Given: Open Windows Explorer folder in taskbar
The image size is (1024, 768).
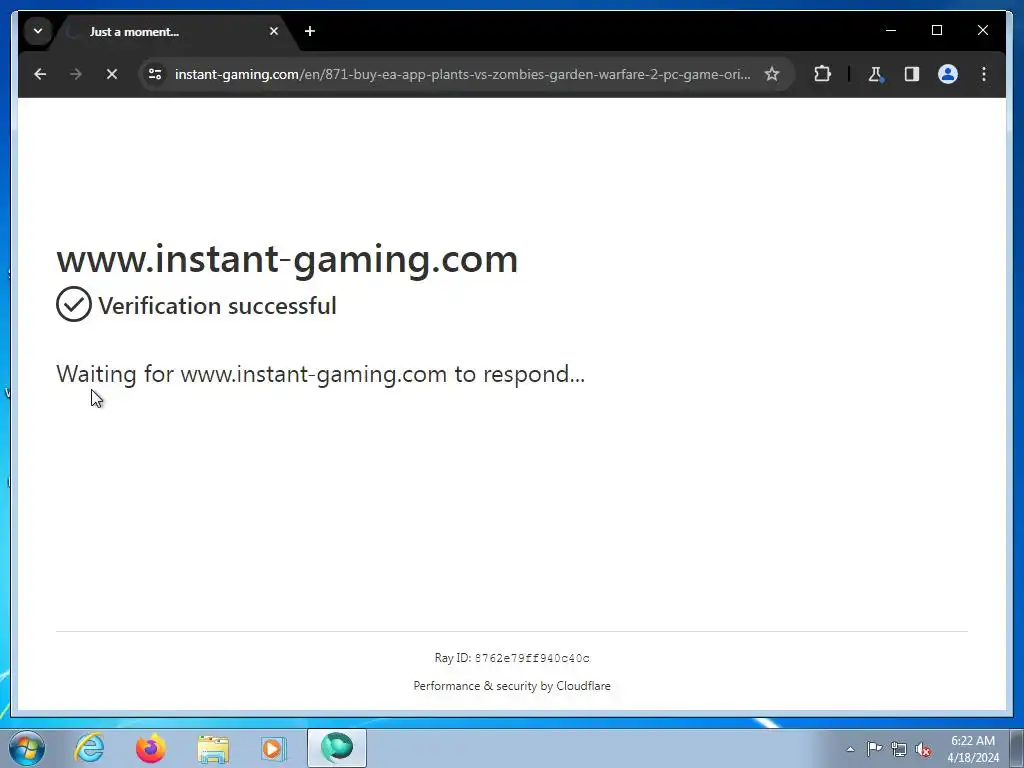Looking at the screenshot, I should tap(213, 748).
